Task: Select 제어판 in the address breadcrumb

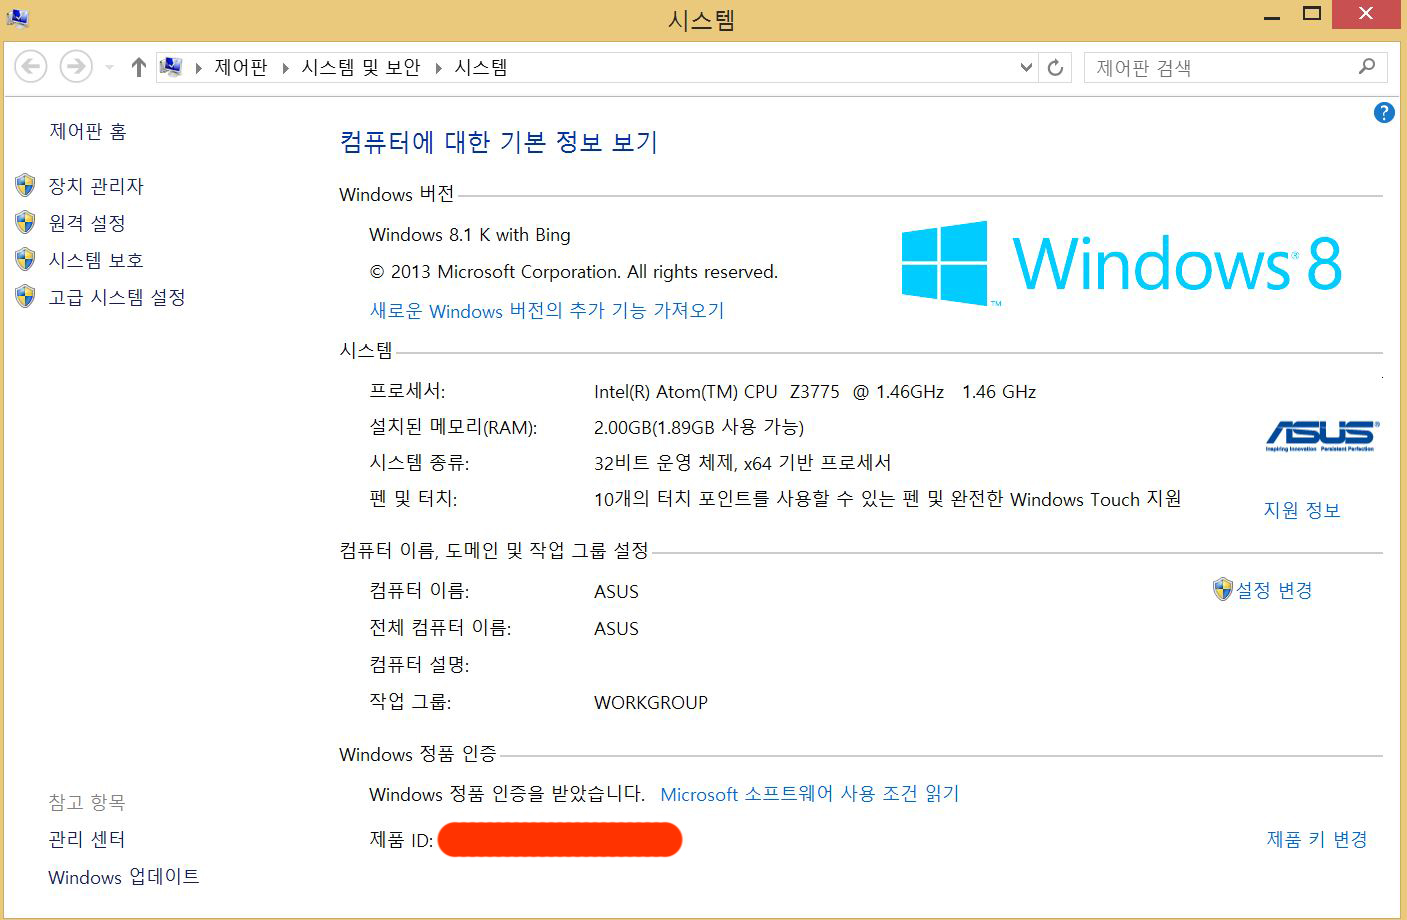Action: [x=241, y=67]
